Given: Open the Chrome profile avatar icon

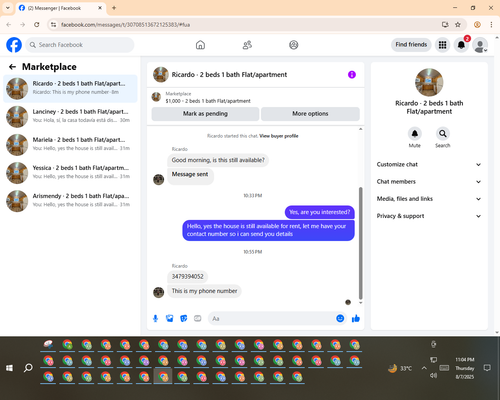Looking at the screenshot, I should click(x=477, y=25).
